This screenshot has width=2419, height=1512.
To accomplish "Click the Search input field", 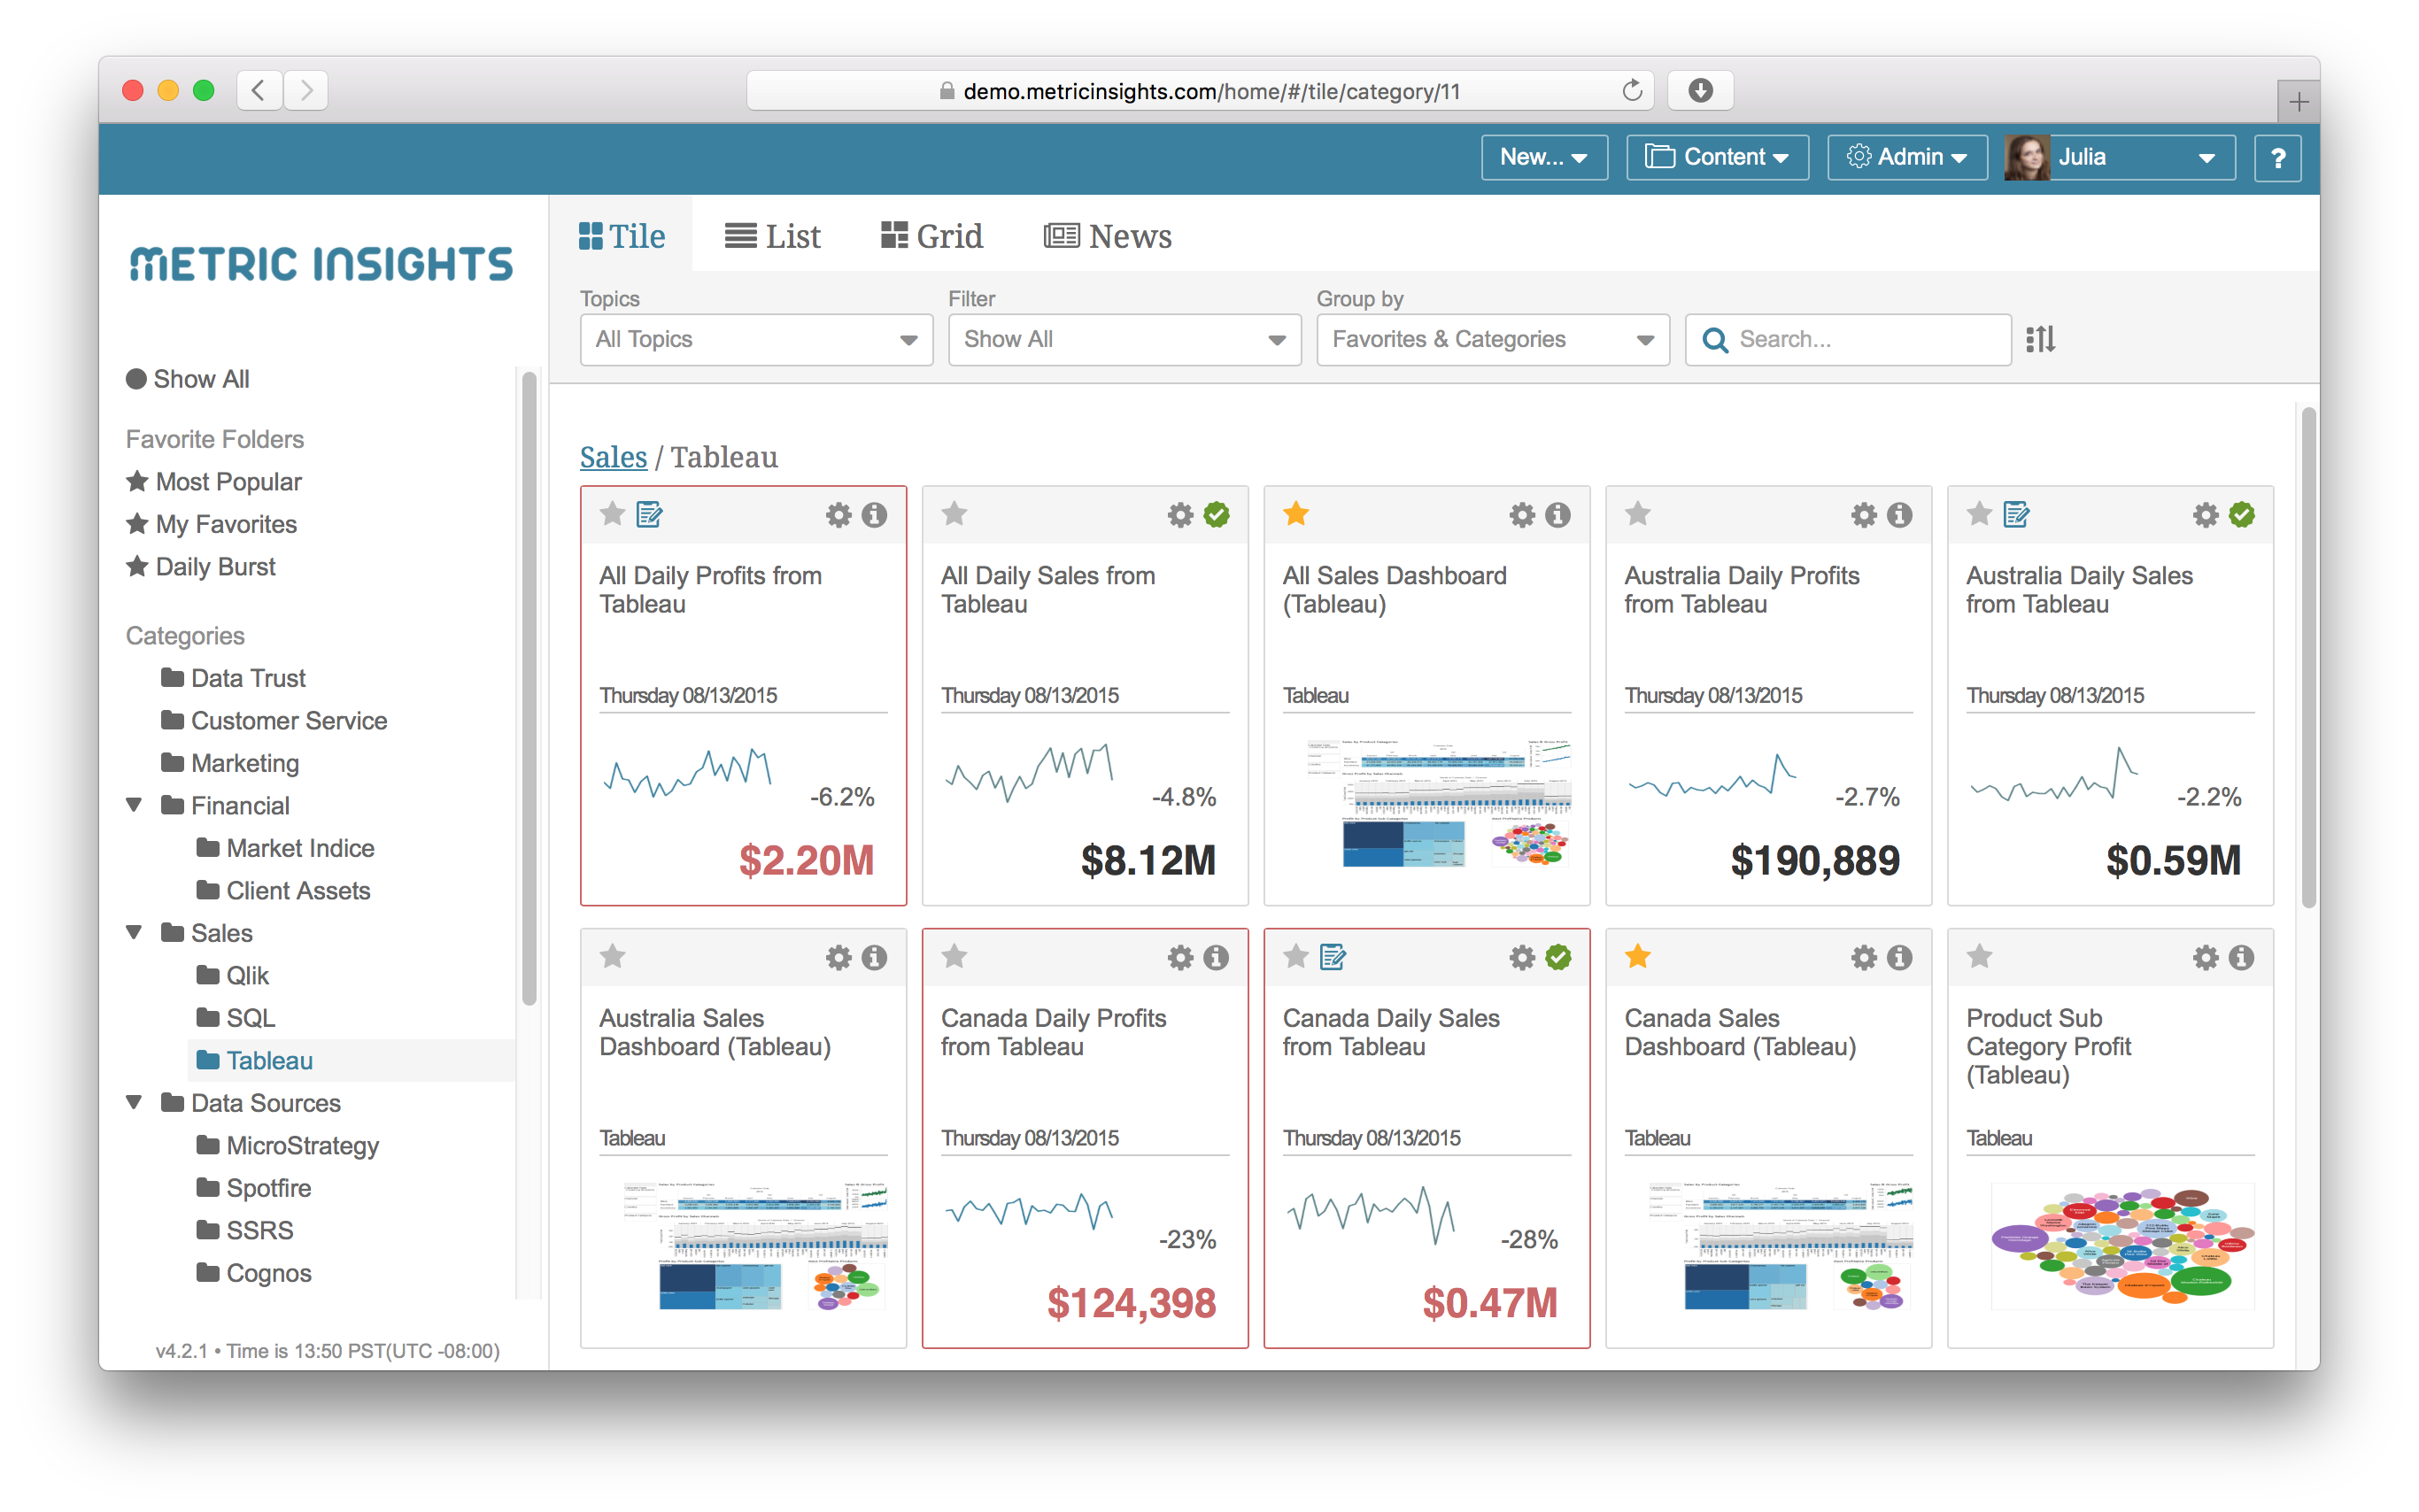I will 1848,340.
